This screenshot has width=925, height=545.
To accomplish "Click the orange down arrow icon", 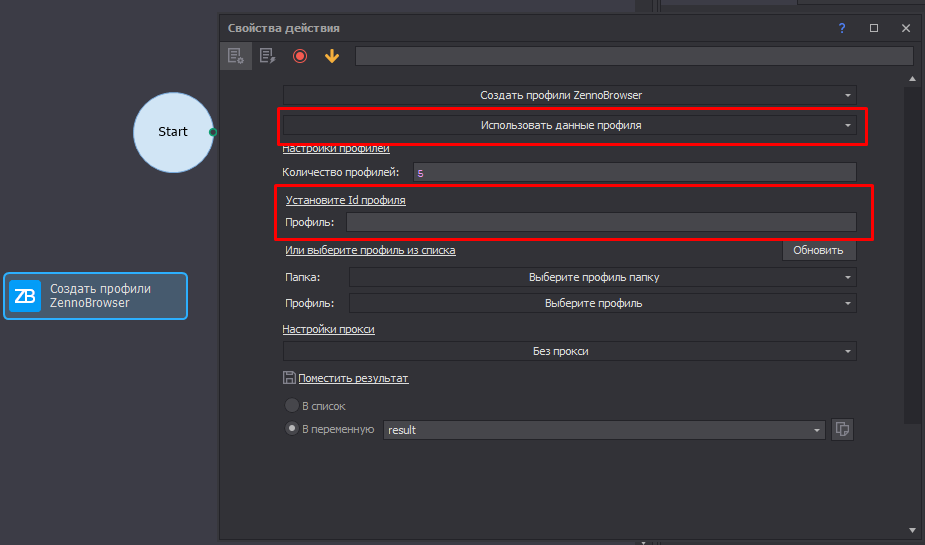I will (332, 56).
